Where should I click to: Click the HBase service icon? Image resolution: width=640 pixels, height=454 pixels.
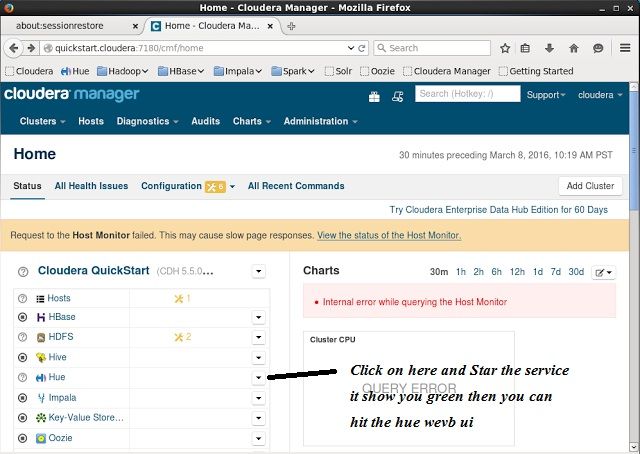click(x=40, y=317)
